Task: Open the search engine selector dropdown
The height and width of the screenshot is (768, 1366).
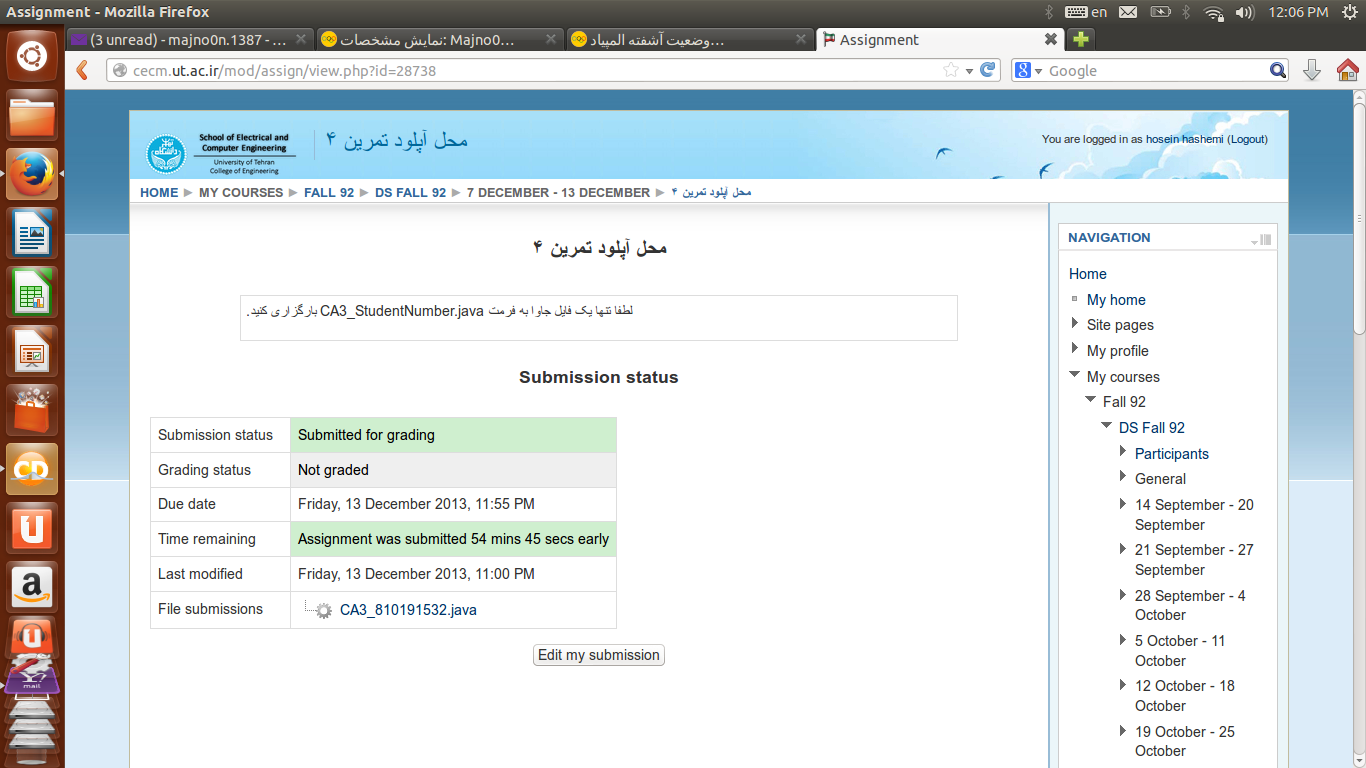Action: 1030,71
